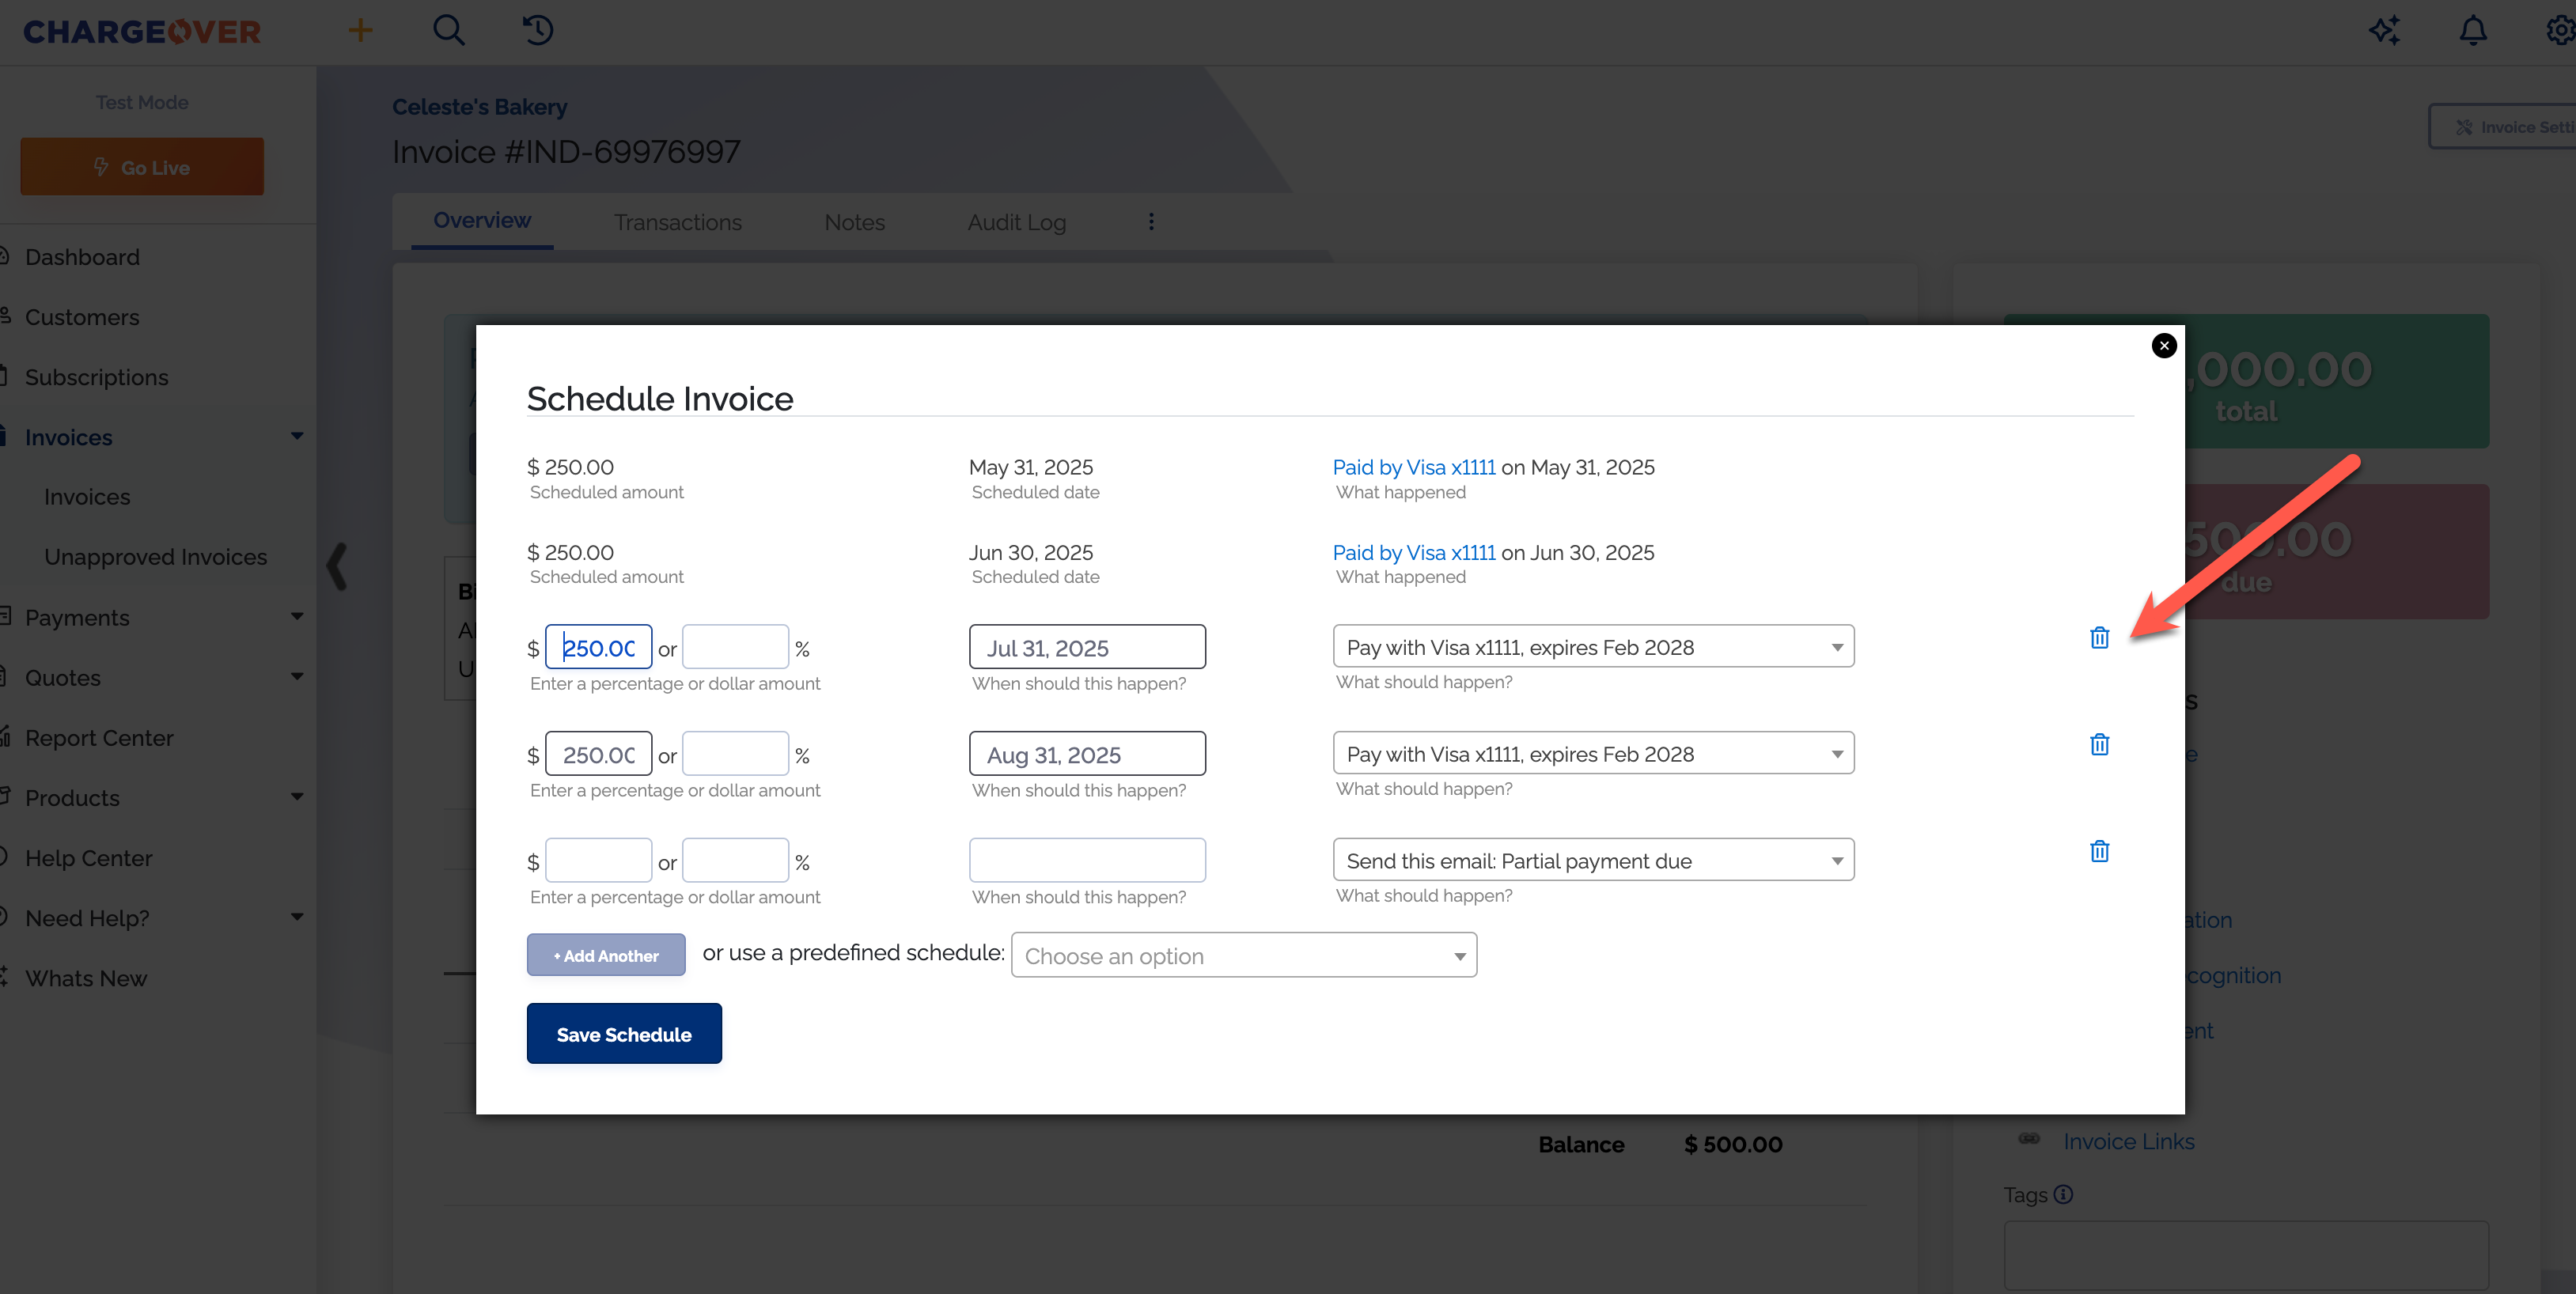Open Report Center in the sidebar
This screenshot has height=1294, width=2576.
99,738
